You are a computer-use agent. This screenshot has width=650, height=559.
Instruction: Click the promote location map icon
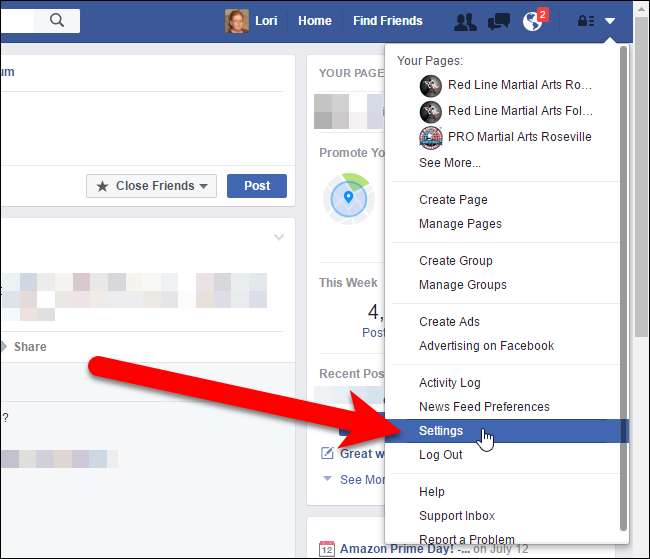[349, 198]
